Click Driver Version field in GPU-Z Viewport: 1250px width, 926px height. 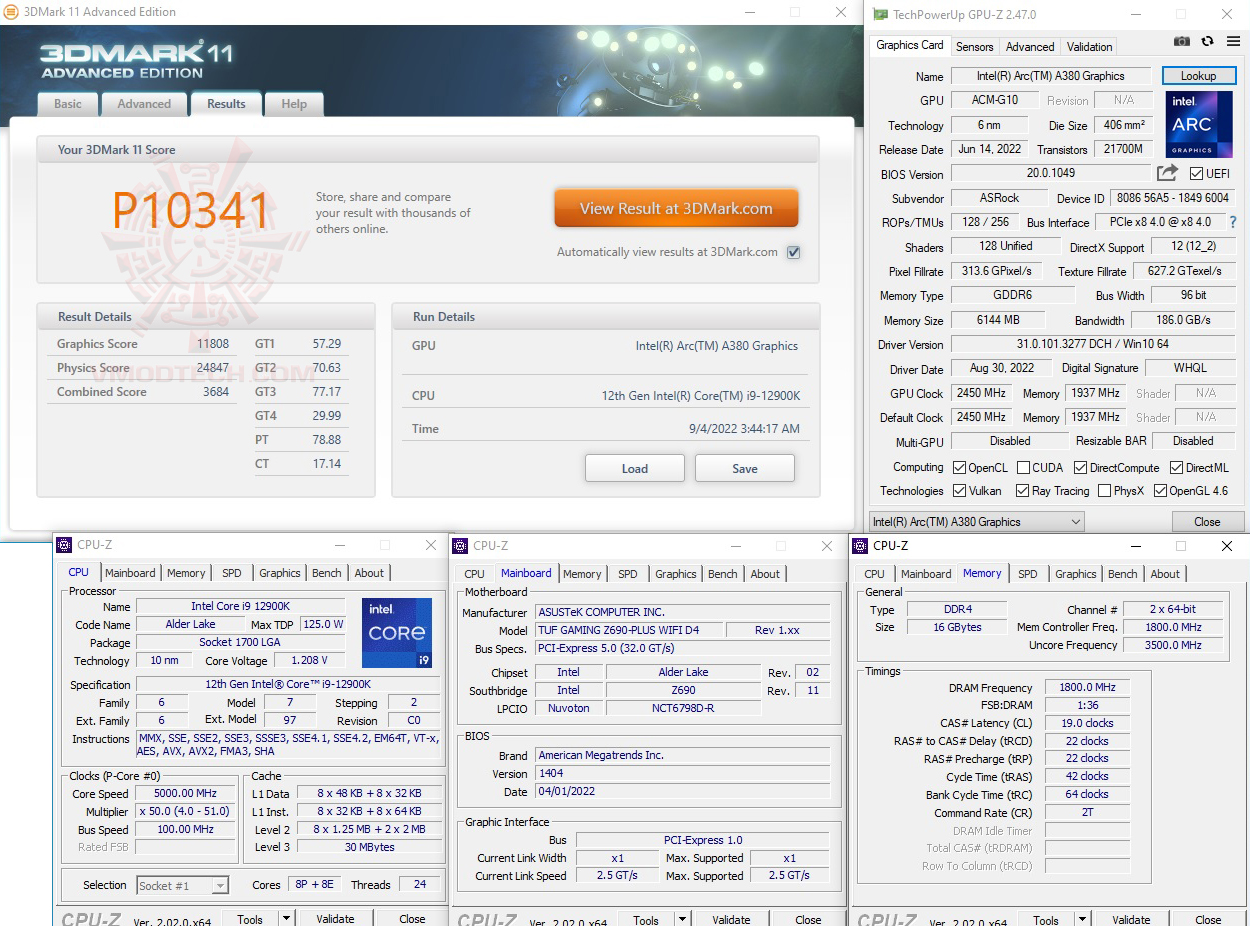tap(1093, 345)
